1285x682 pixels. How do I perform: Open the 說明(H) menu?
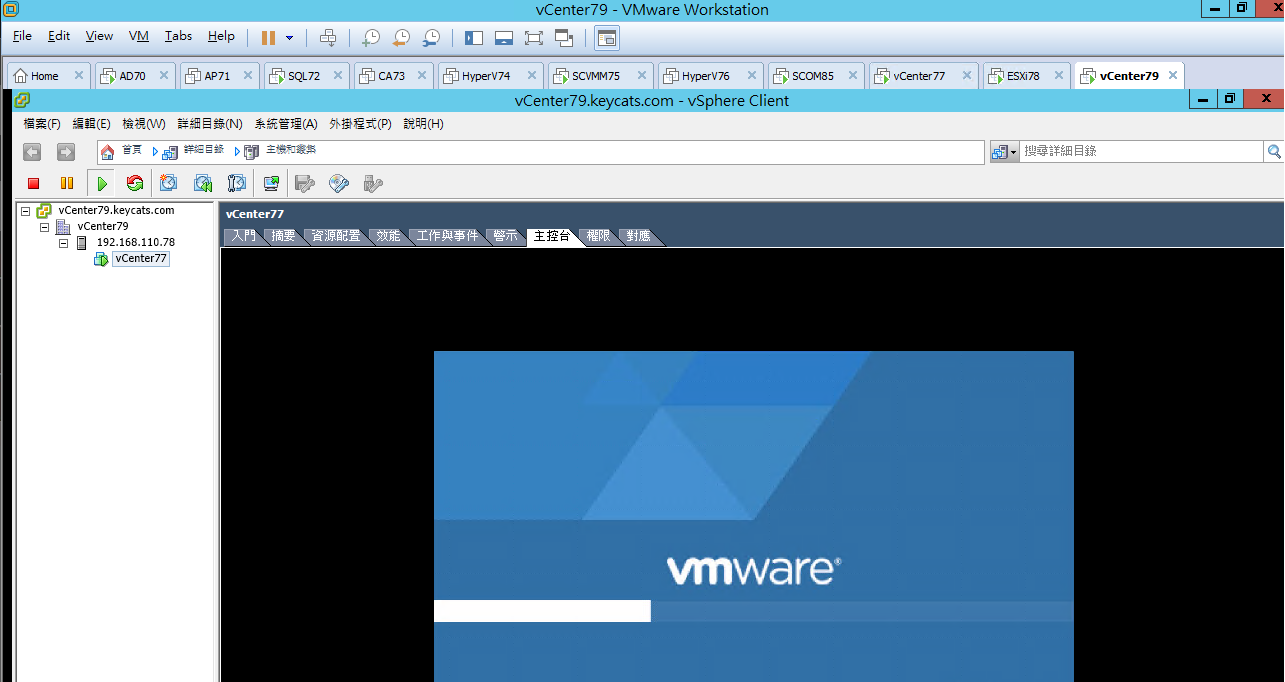tap(424, 124)
